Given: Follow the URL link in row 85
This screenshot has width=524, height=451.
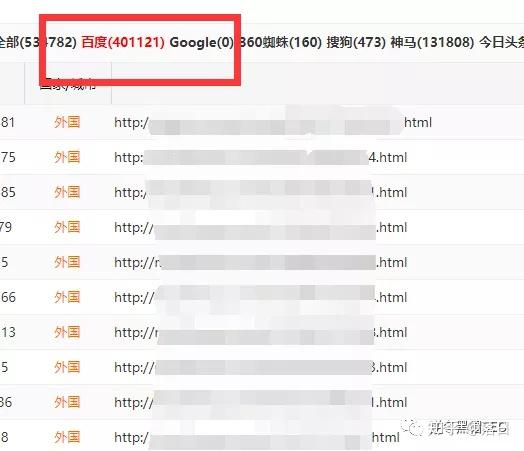Looking at the screenshot, I should click(x=261, y=192).
